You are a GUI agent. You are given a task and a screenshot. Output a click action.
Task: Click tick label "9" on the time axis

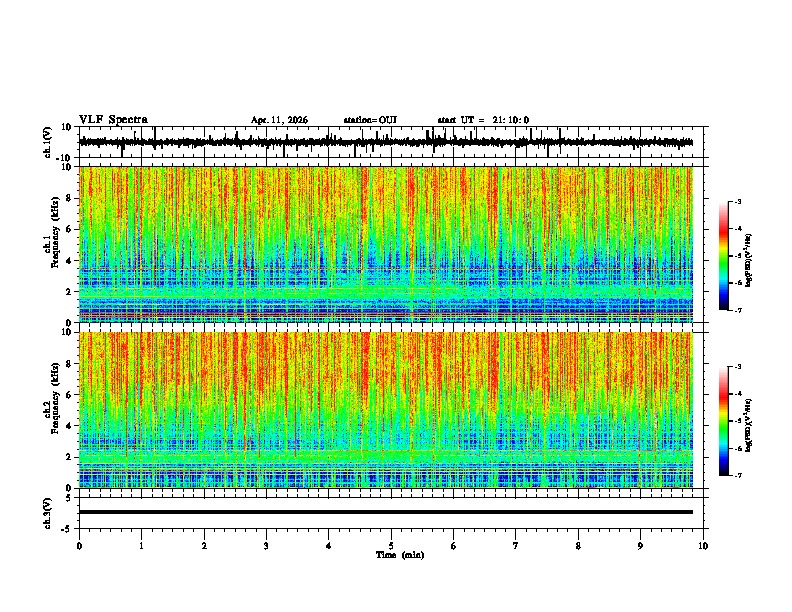tap(640, 546)
